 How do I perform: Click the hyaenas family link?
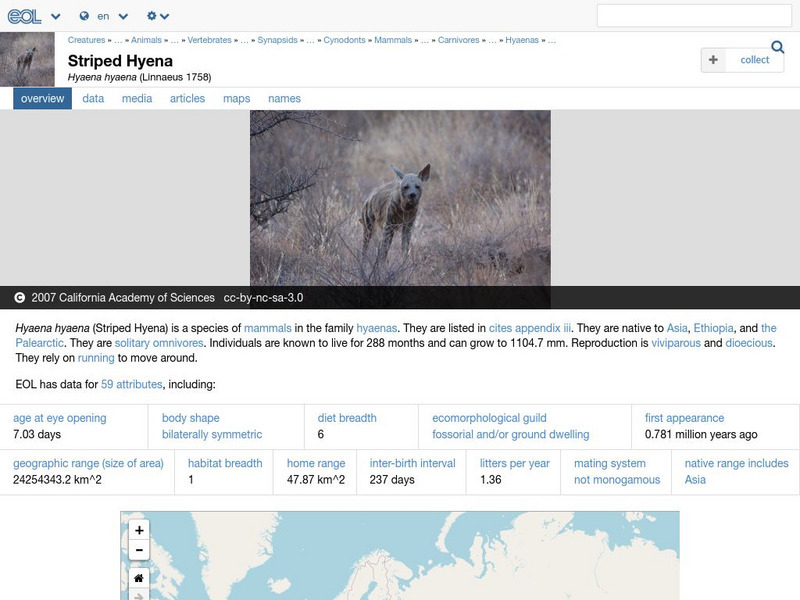[x=377, y=325]
